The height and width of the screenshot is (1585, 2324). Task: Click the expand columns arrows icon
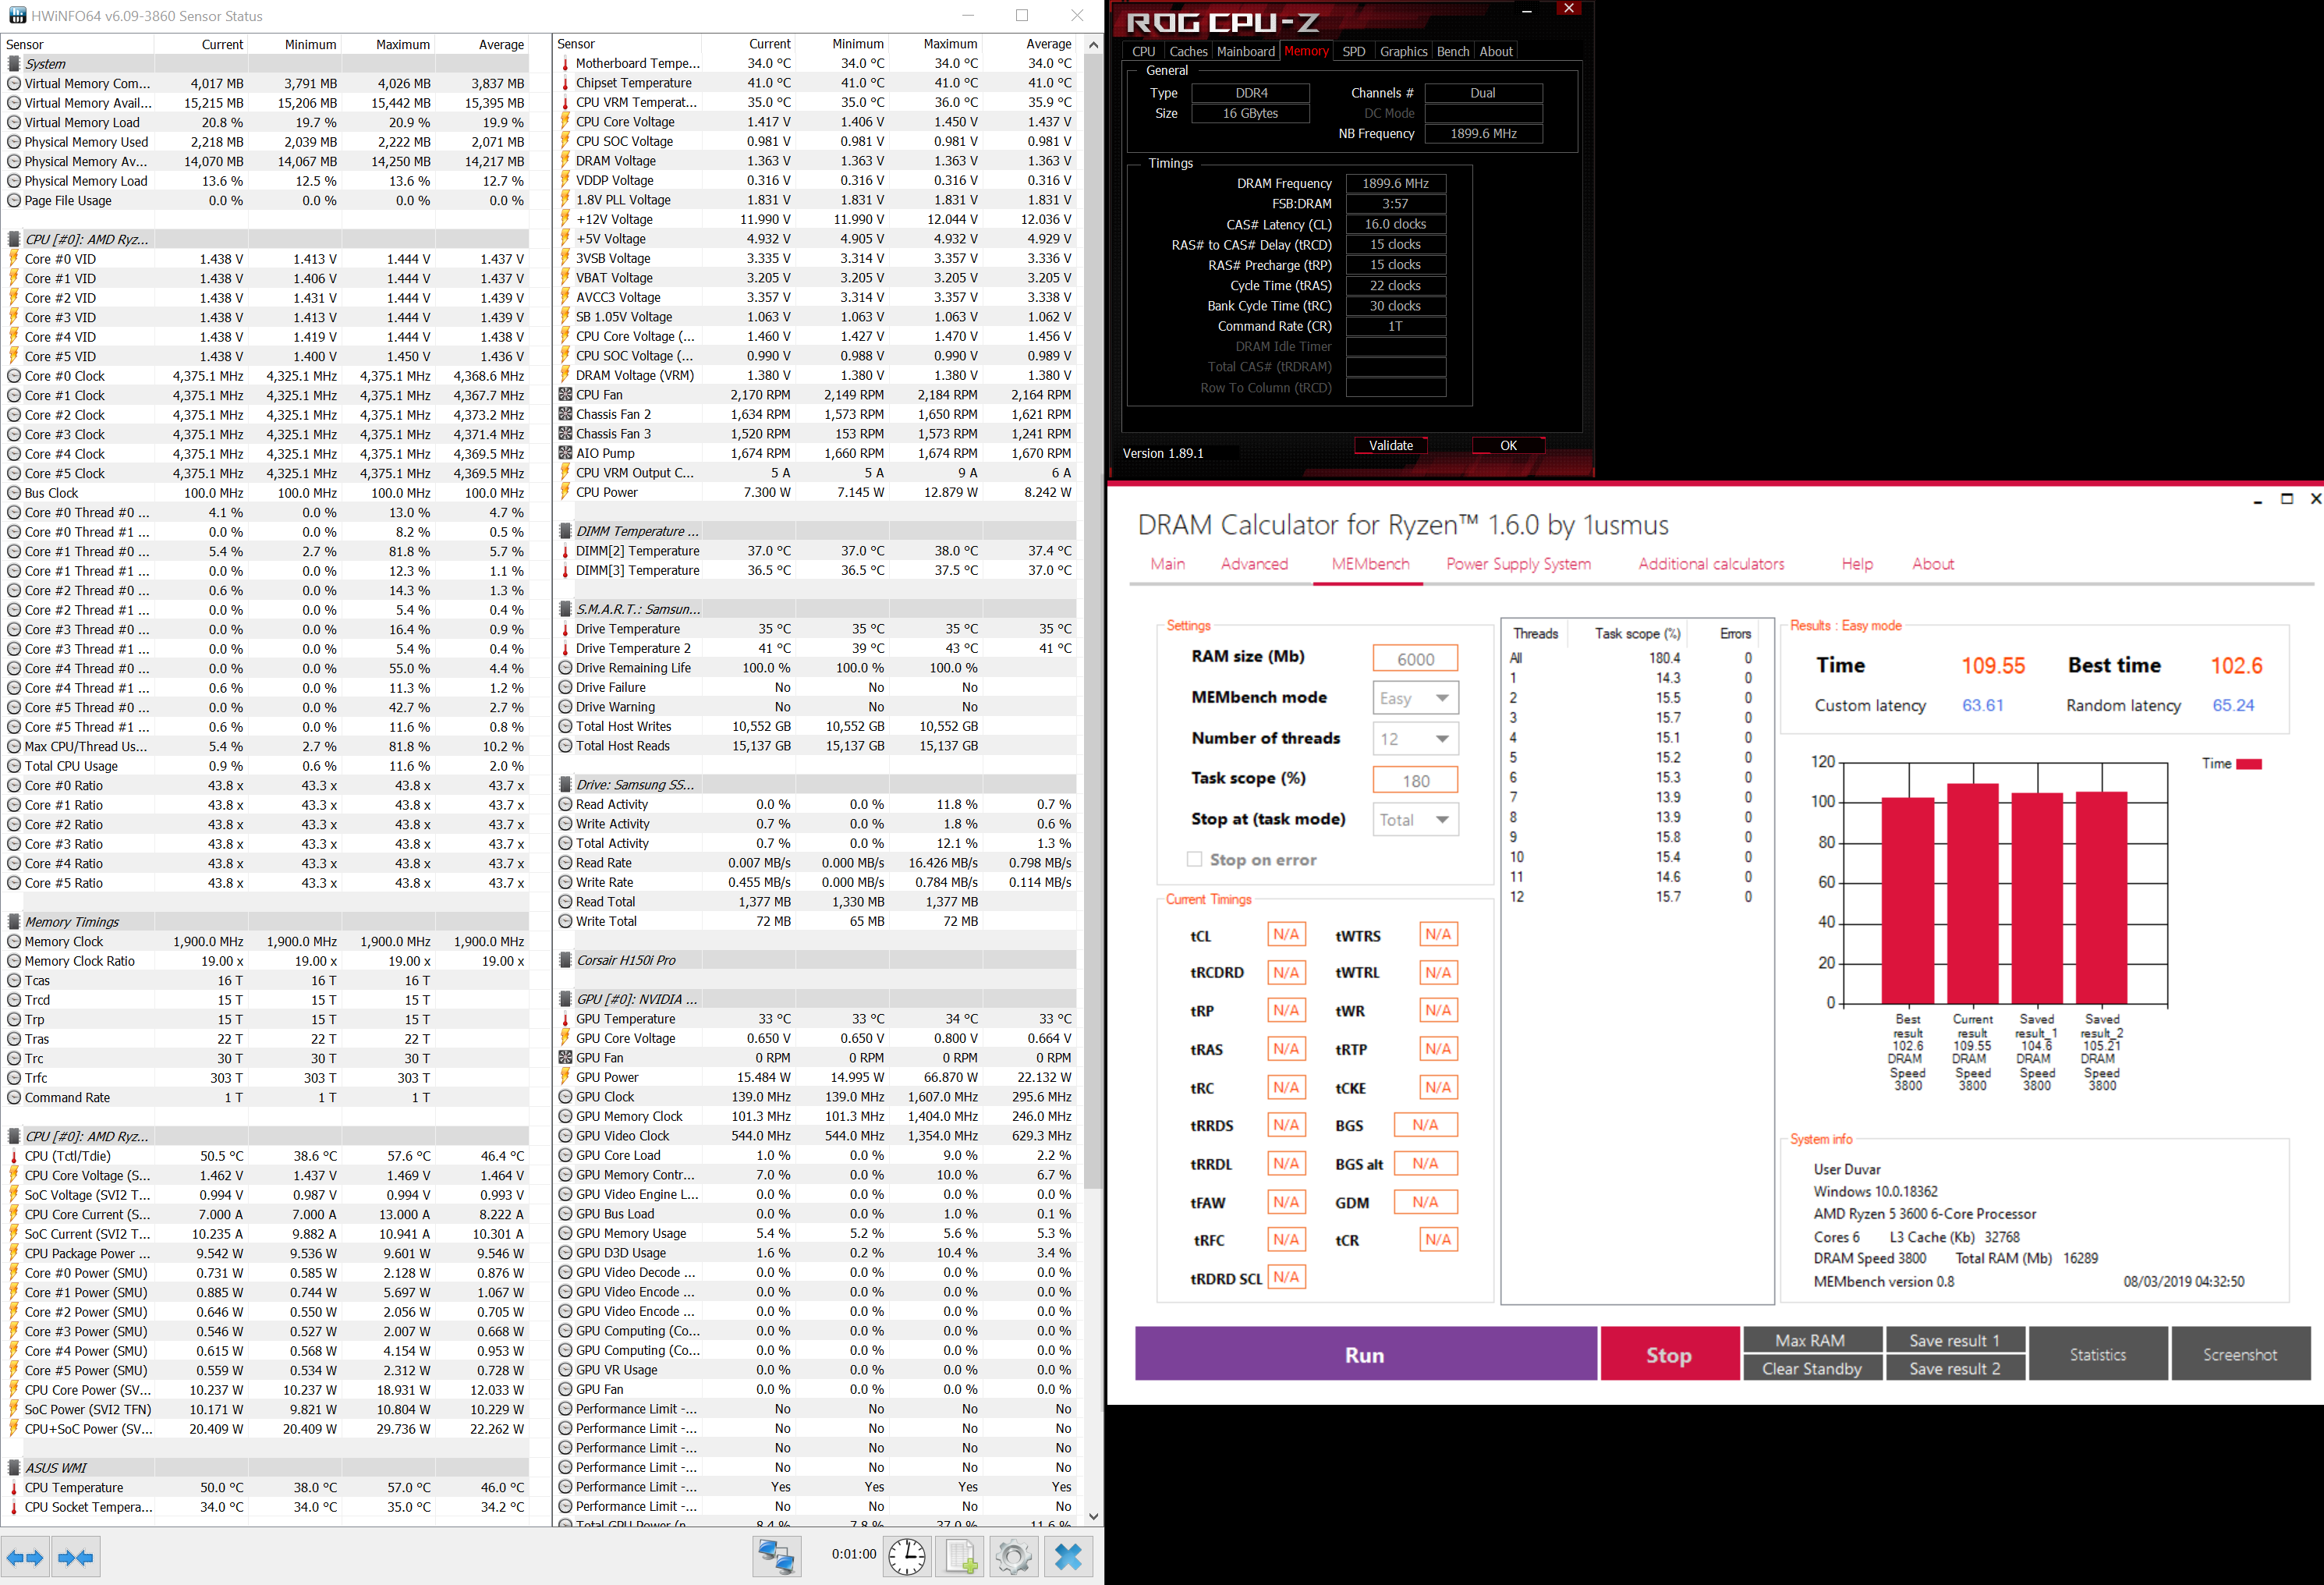click(25, 1557)
